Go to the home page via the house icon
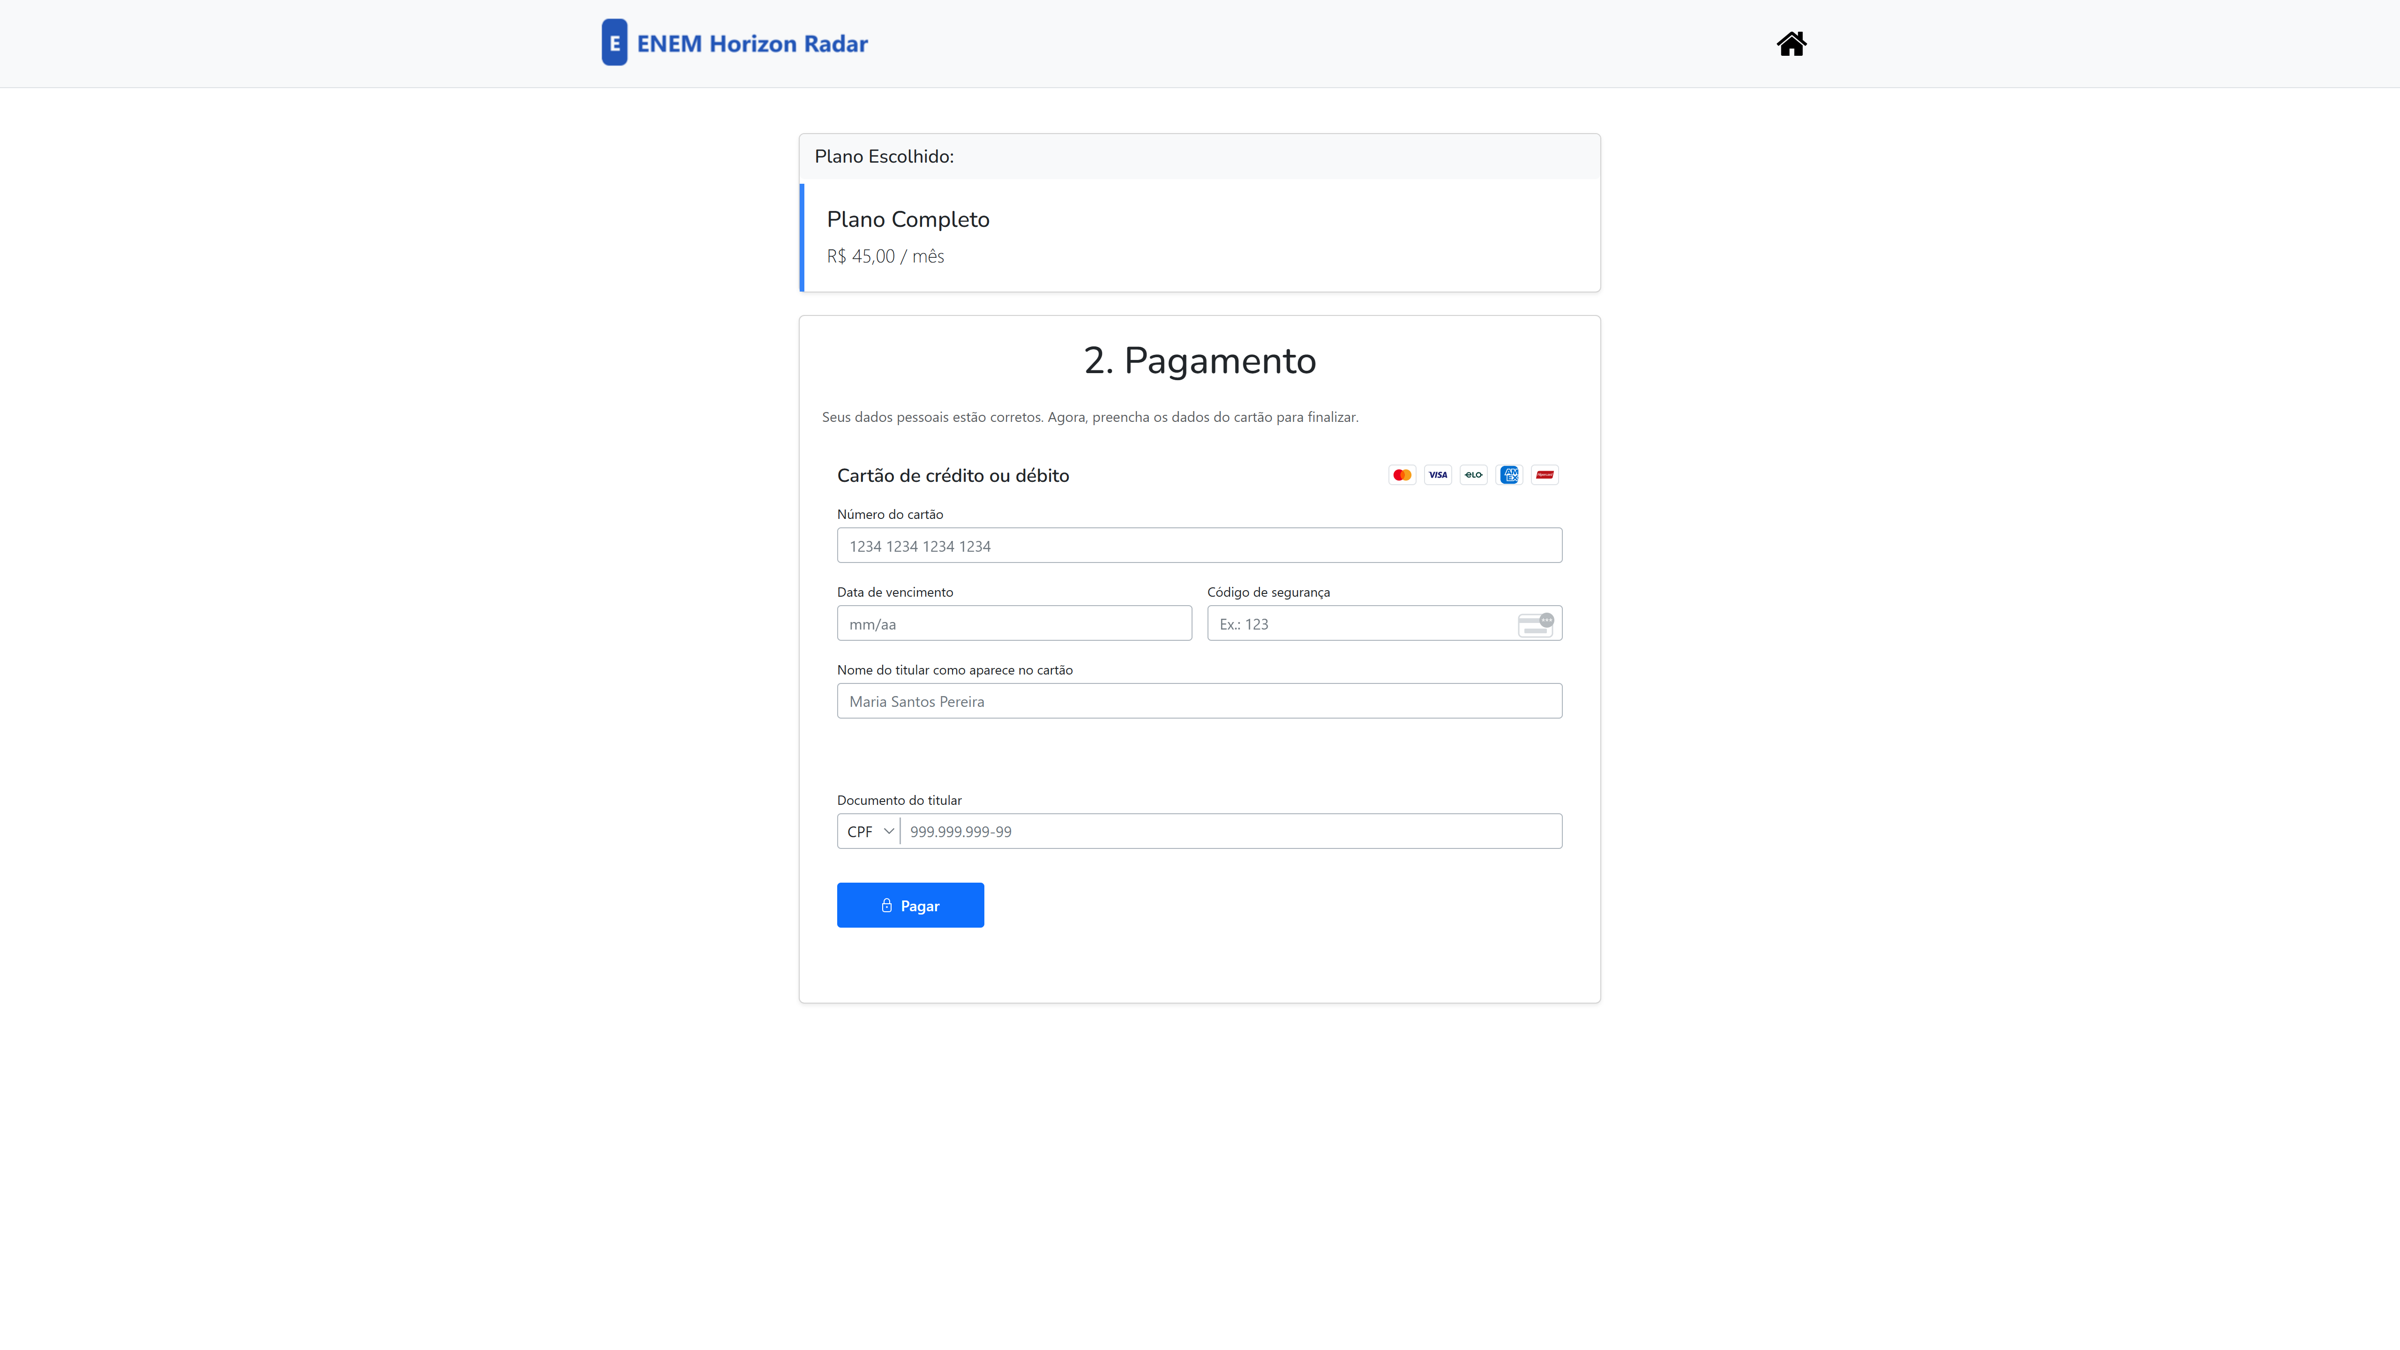This screenshot has height=1350, width=2400. point(1791,44)
